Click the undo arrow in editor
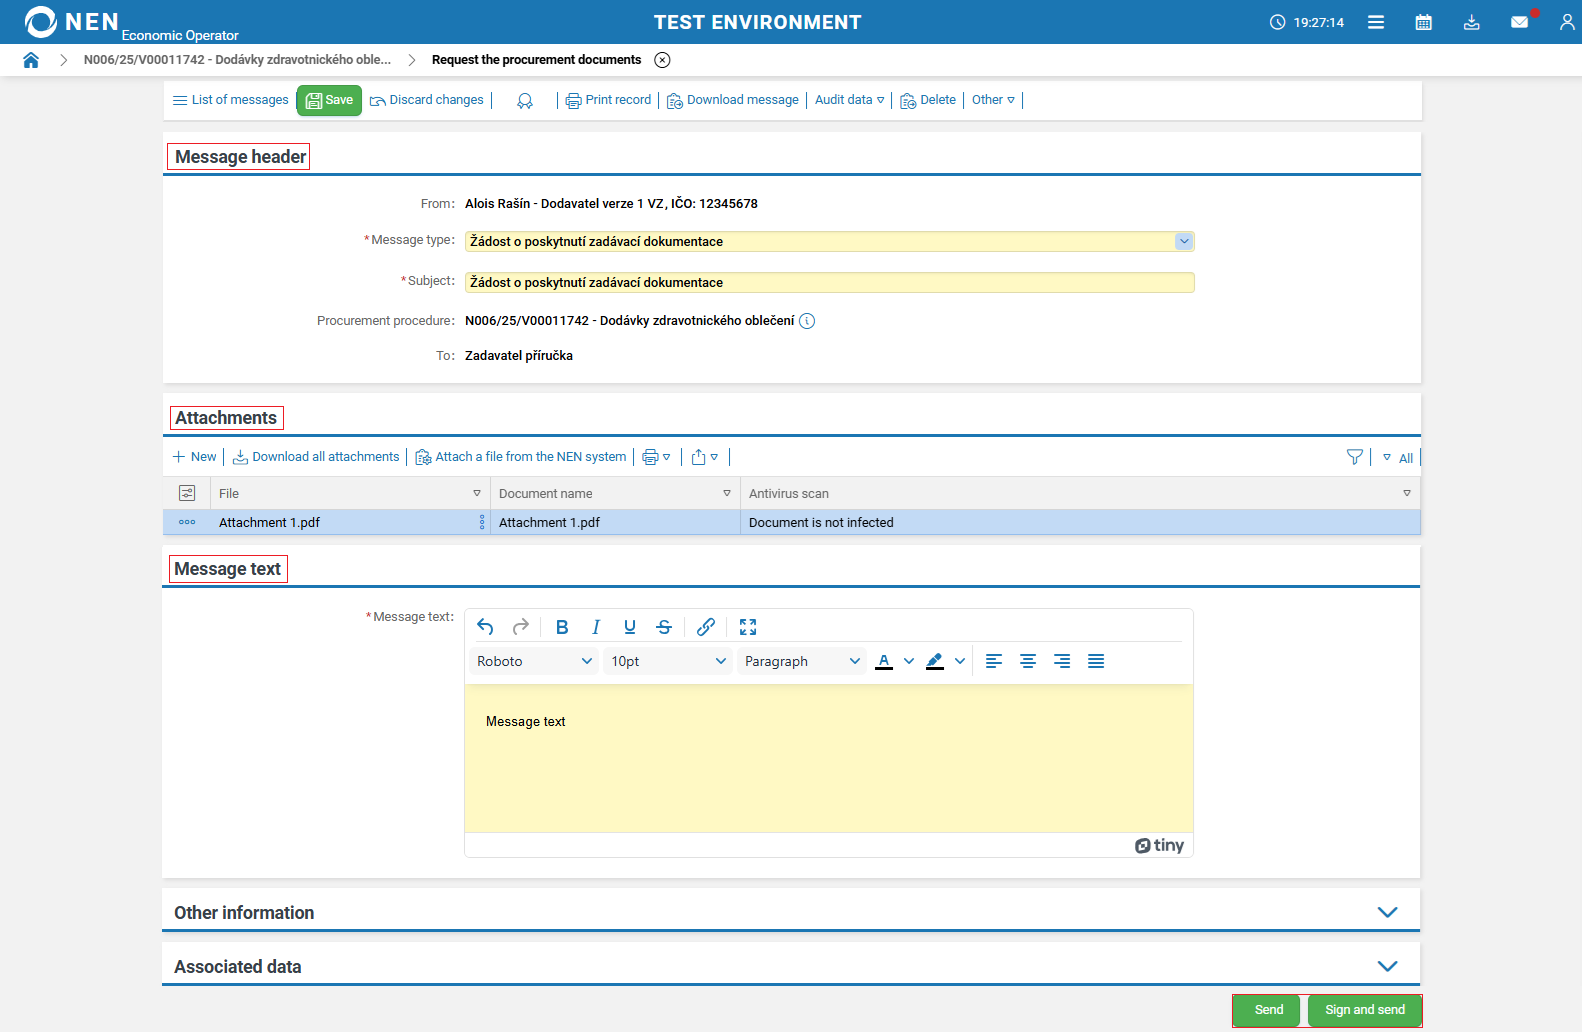 [485, 627]
